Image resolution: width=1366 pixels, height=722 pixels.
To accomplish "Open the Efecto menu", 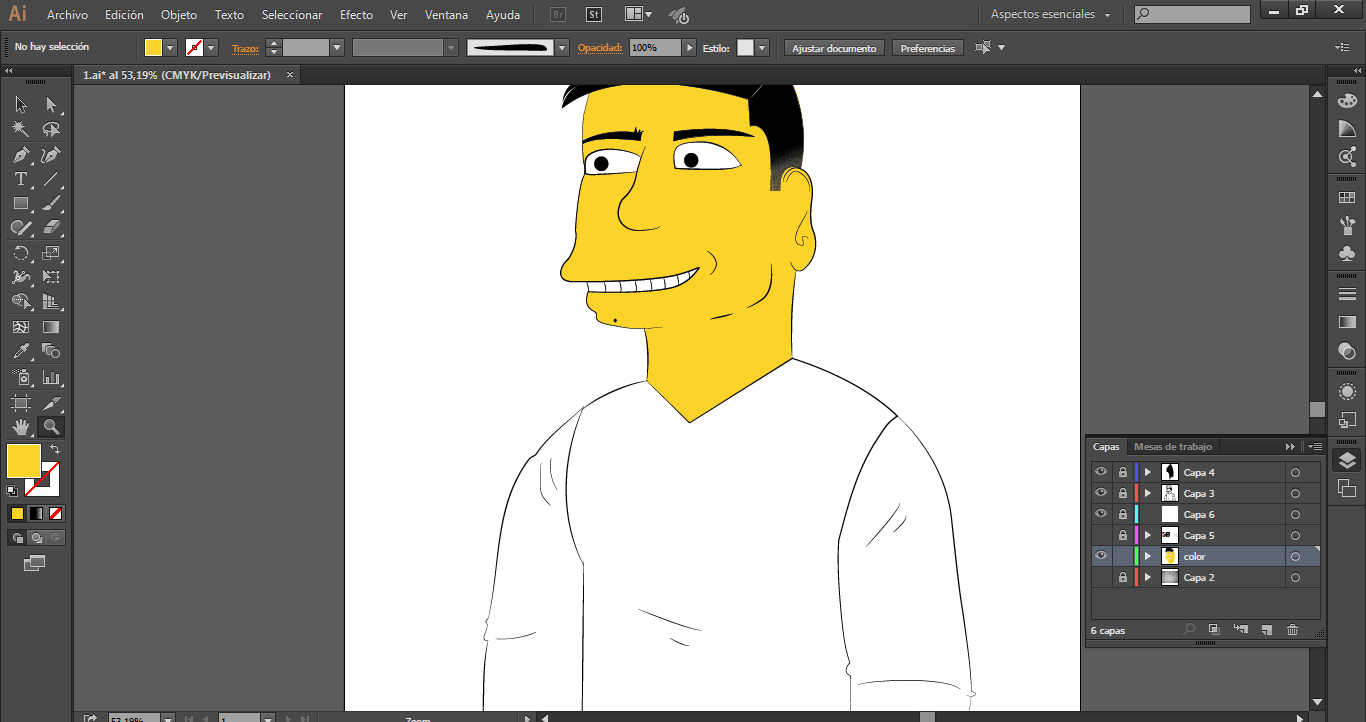I will coord(356,15).
